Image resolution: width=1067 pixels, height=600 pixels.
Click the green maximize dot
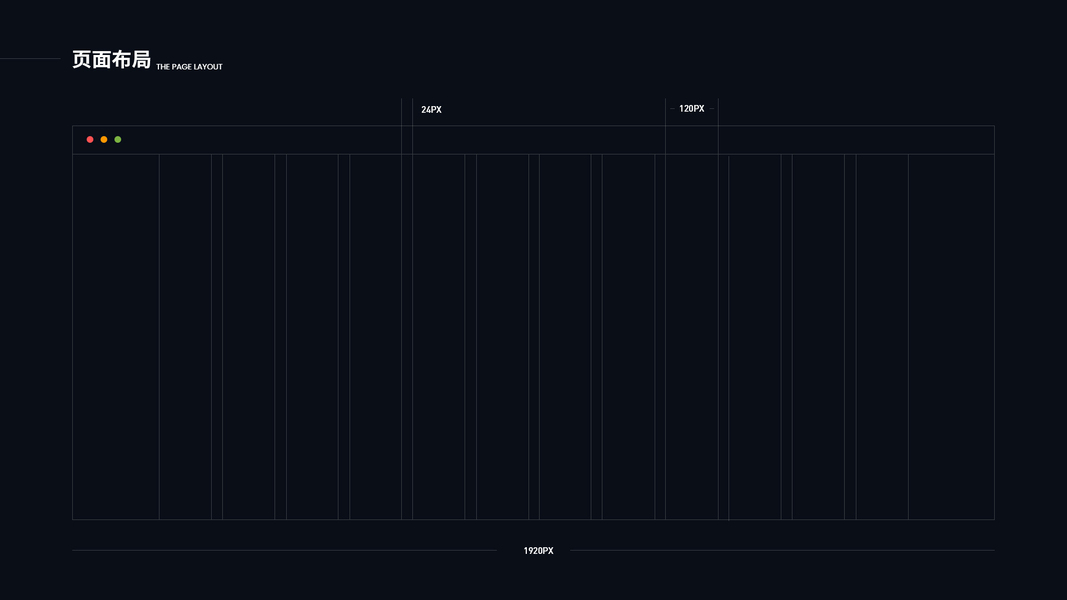(x=118, y=139)
